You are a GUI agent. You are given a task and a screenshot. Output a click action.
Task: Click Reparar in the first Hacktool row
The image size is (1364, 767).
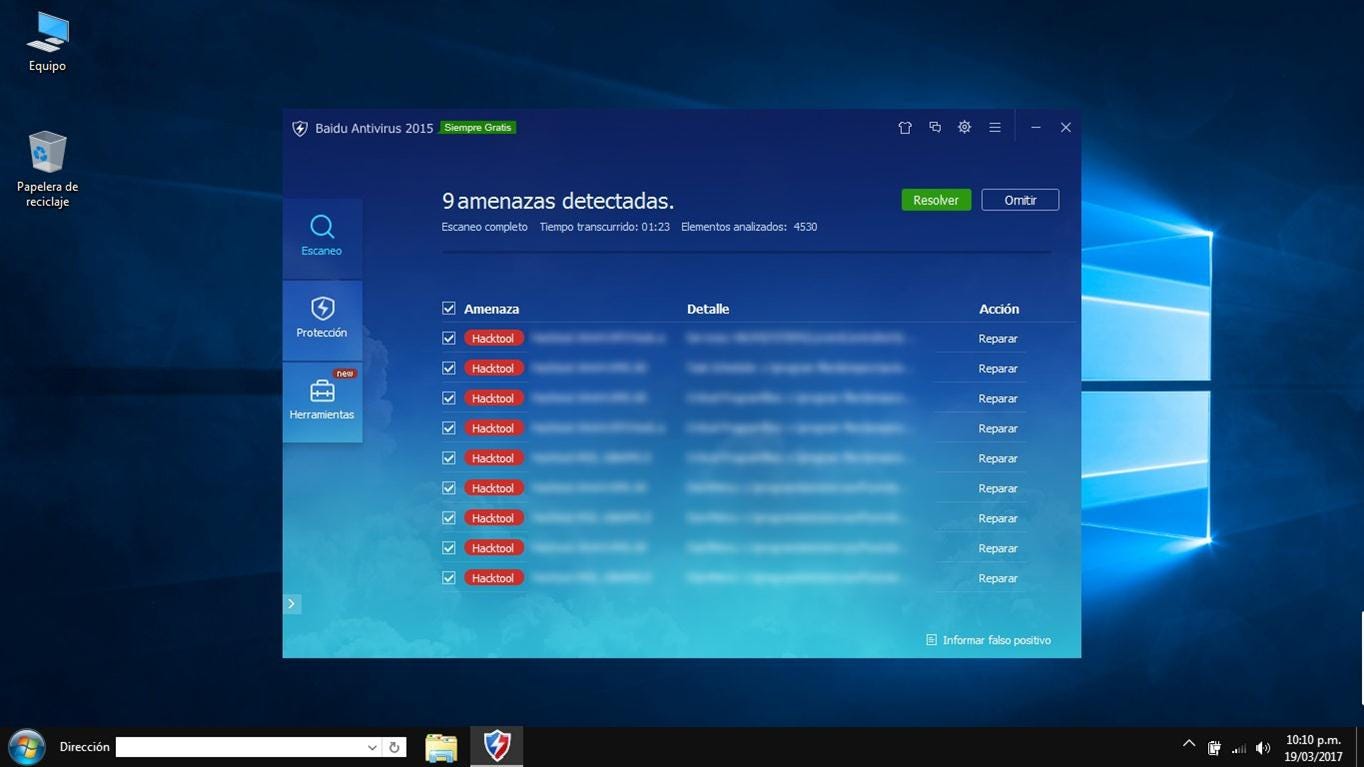[x=998, y=339]
